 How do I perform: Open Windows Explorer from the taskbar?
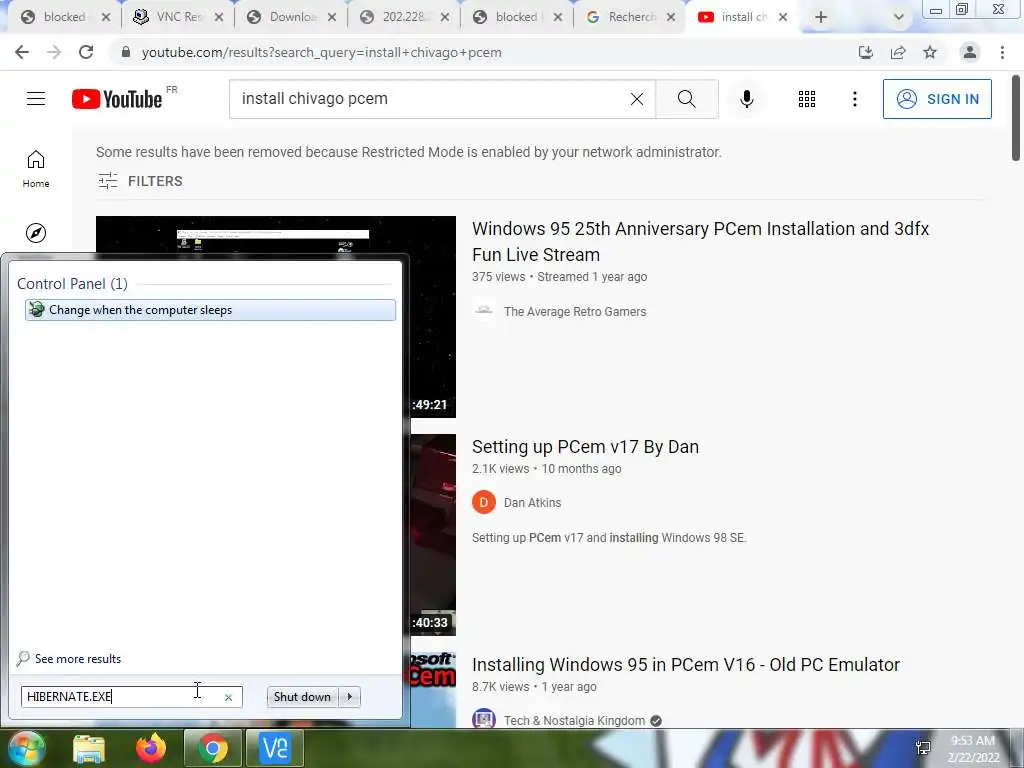tap(89, 748)
